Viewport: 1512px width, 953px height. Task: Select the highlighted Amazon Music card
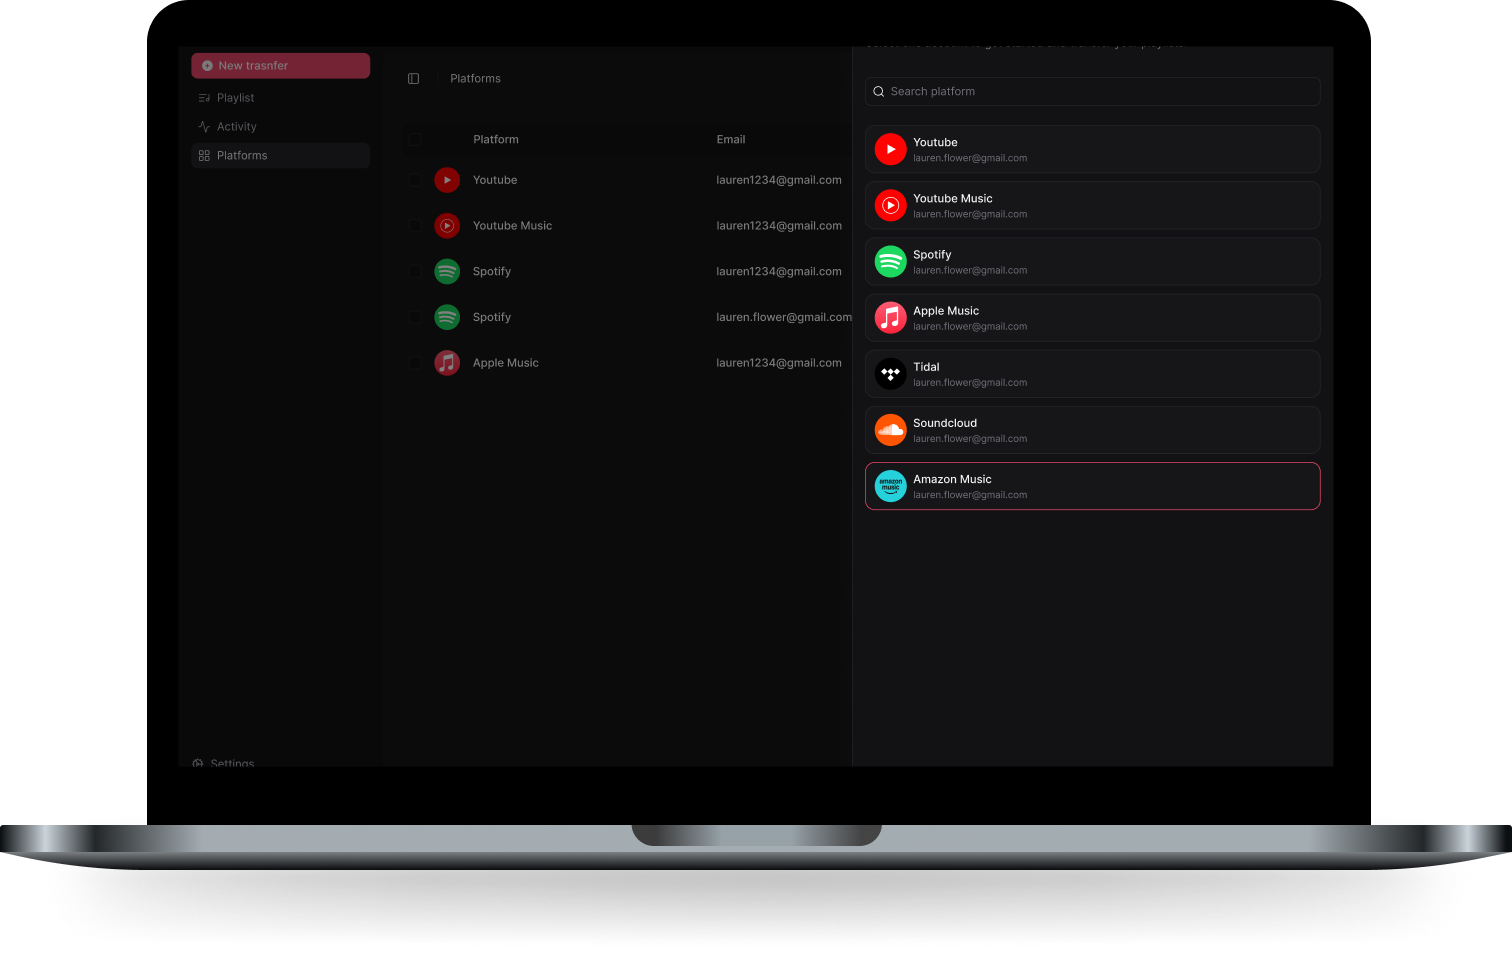coord(1092,486)
